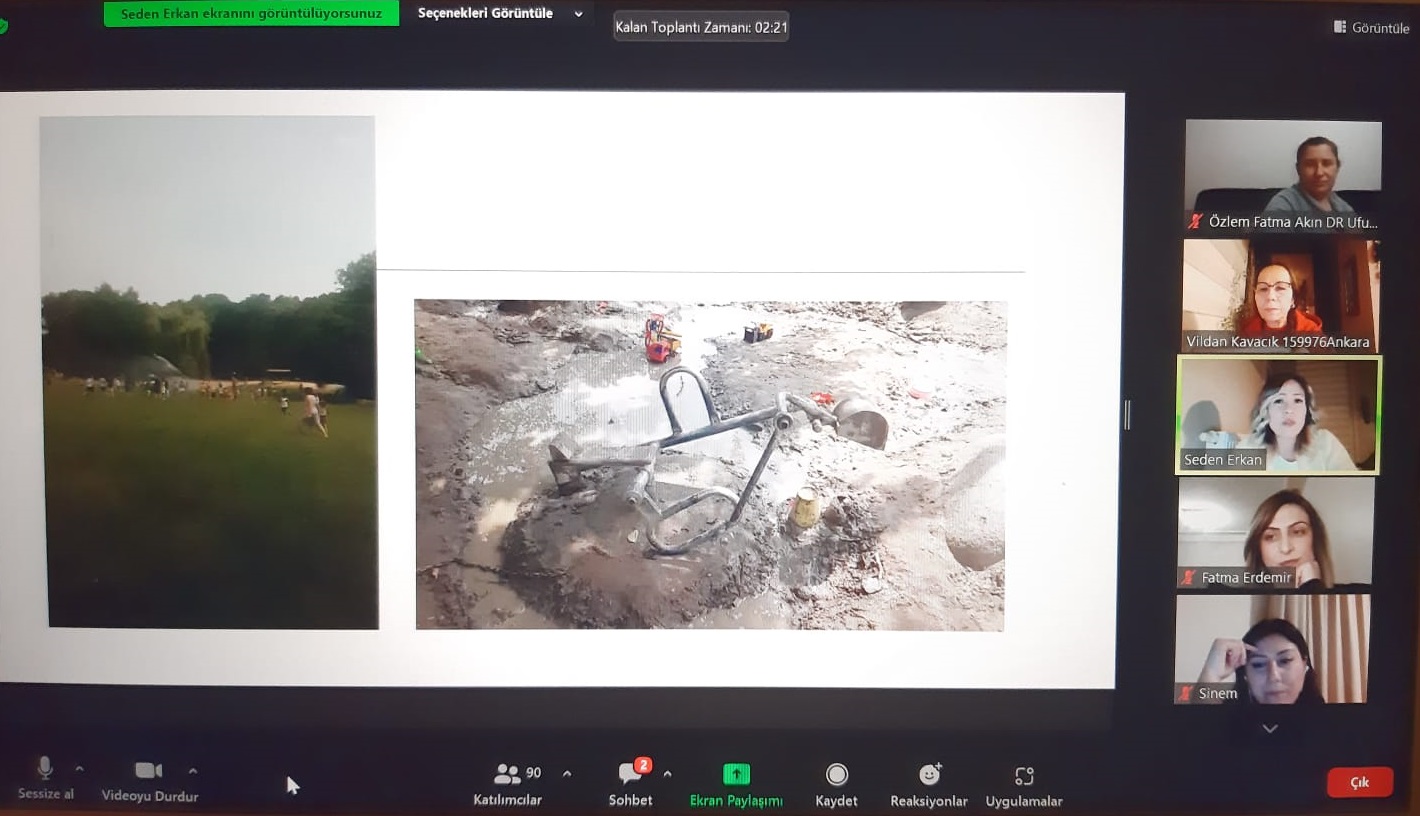Image resolution: width=1420 pixels, height=816 pixels.
Task: Start recording with Kaydet button
Action: coord(837,785)
